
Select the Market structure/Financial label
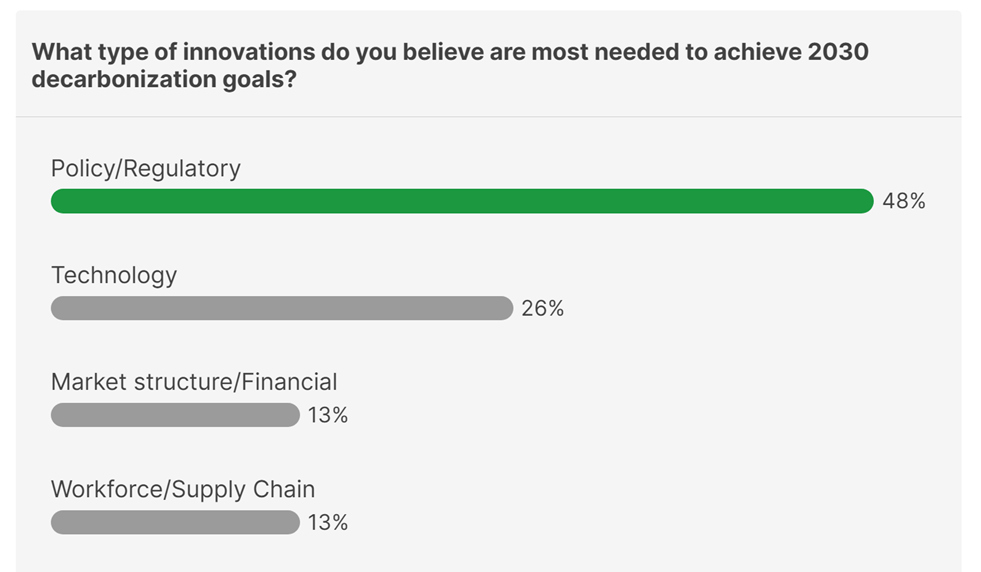194,382
